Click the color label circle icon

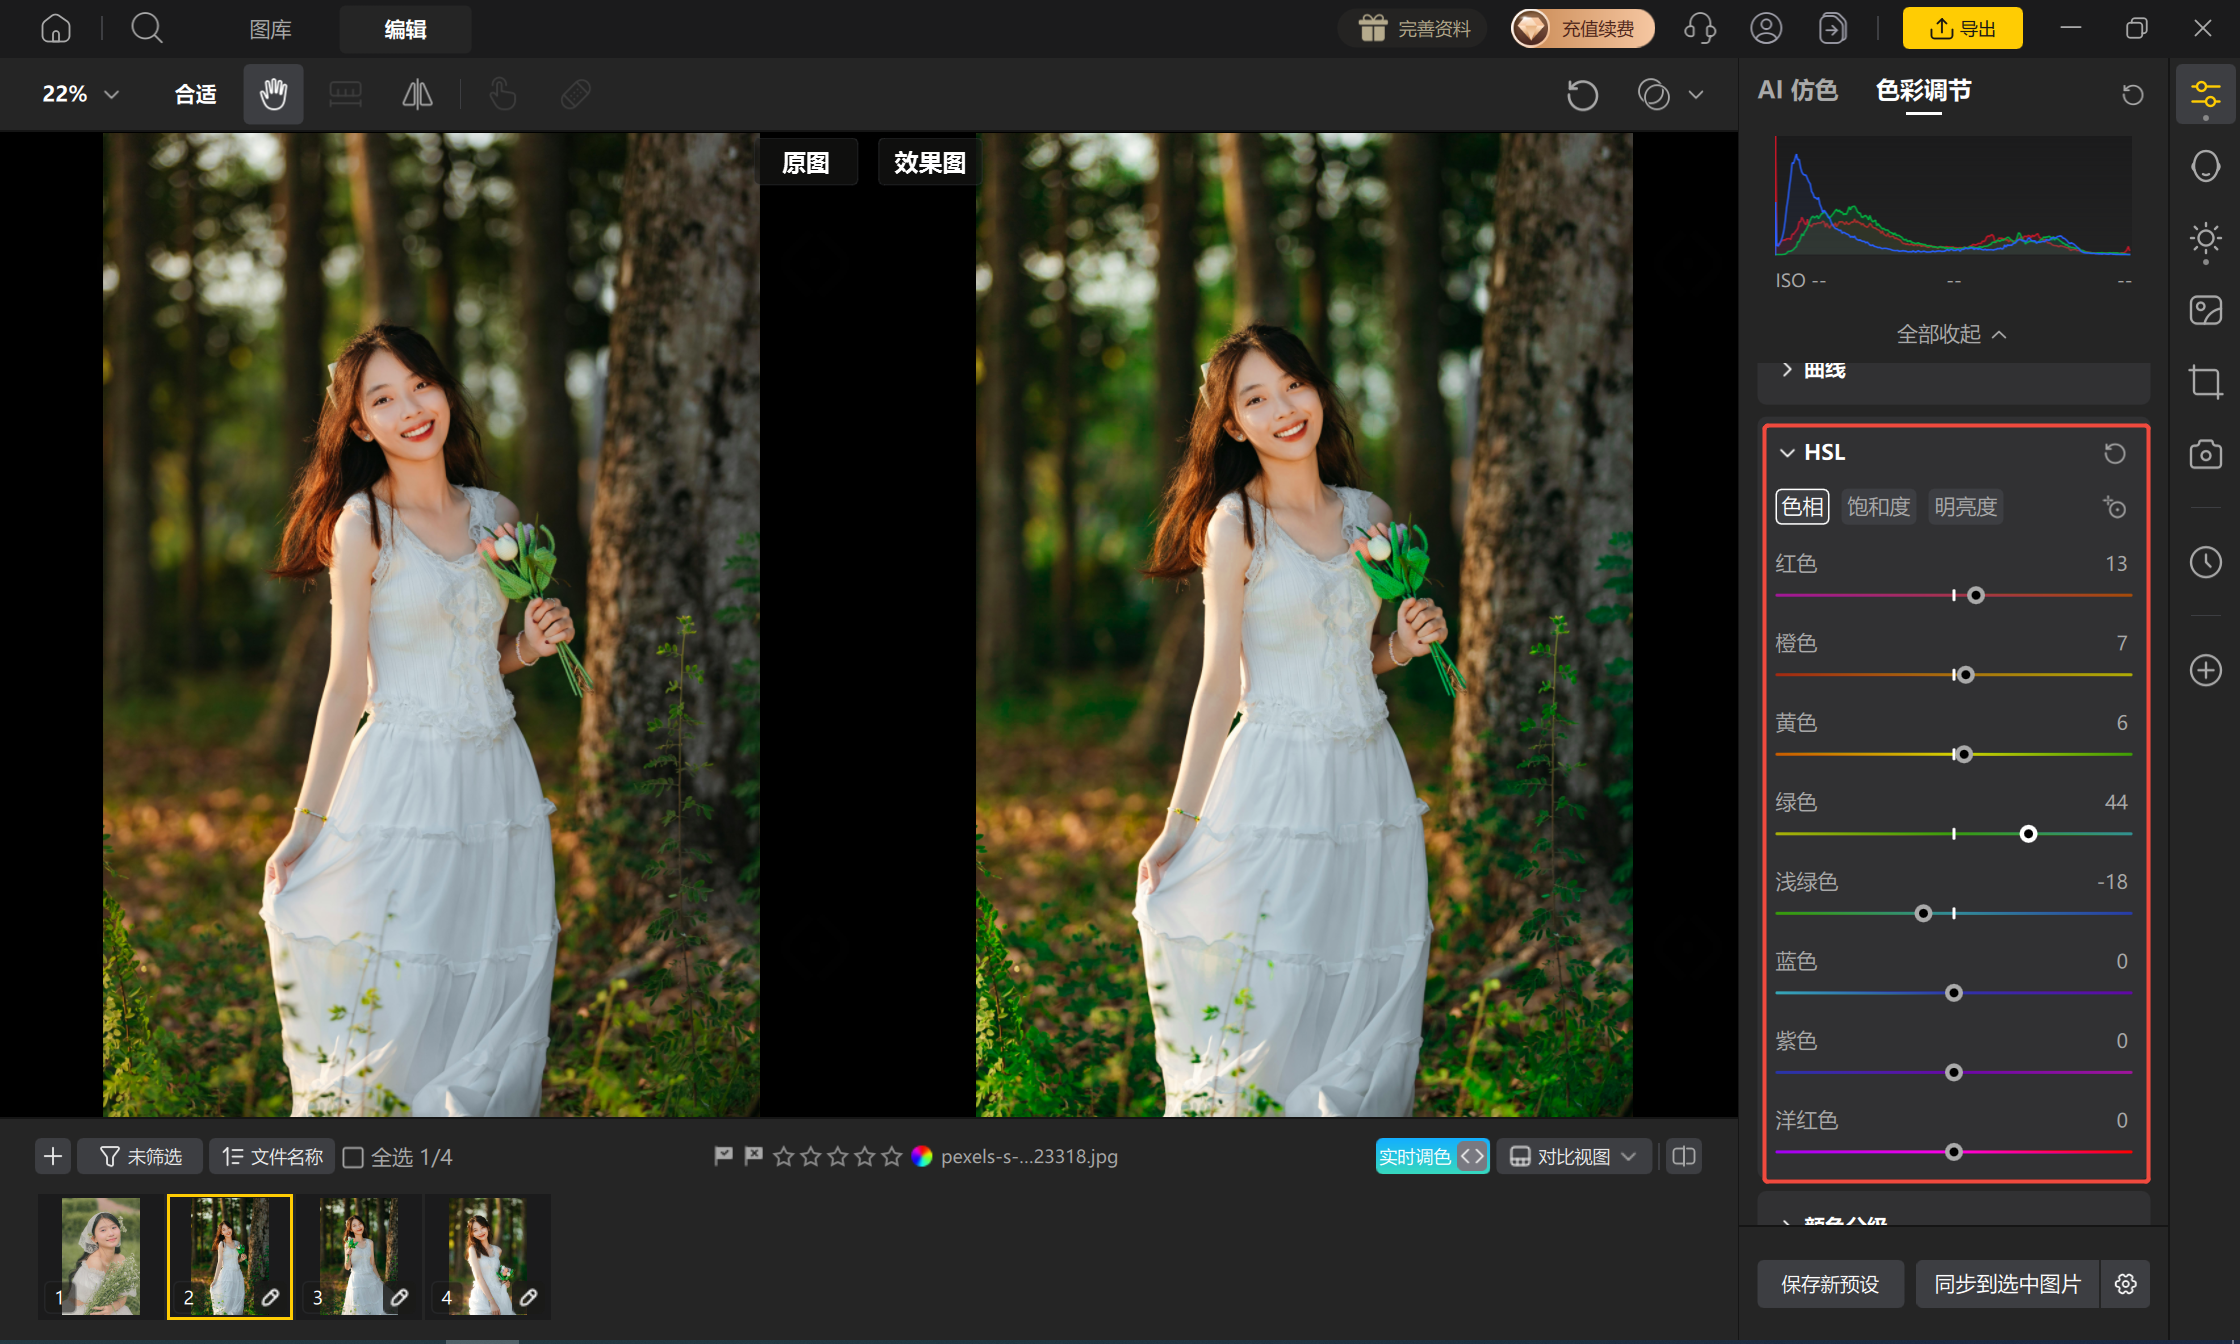(x=922, y=1156)
